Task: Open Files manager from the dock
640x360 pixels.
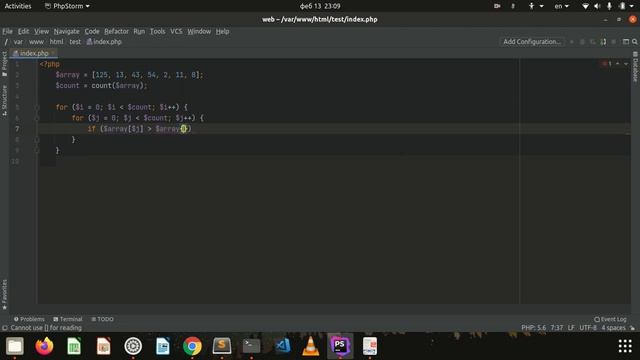Action: click(x=15, y=346)
